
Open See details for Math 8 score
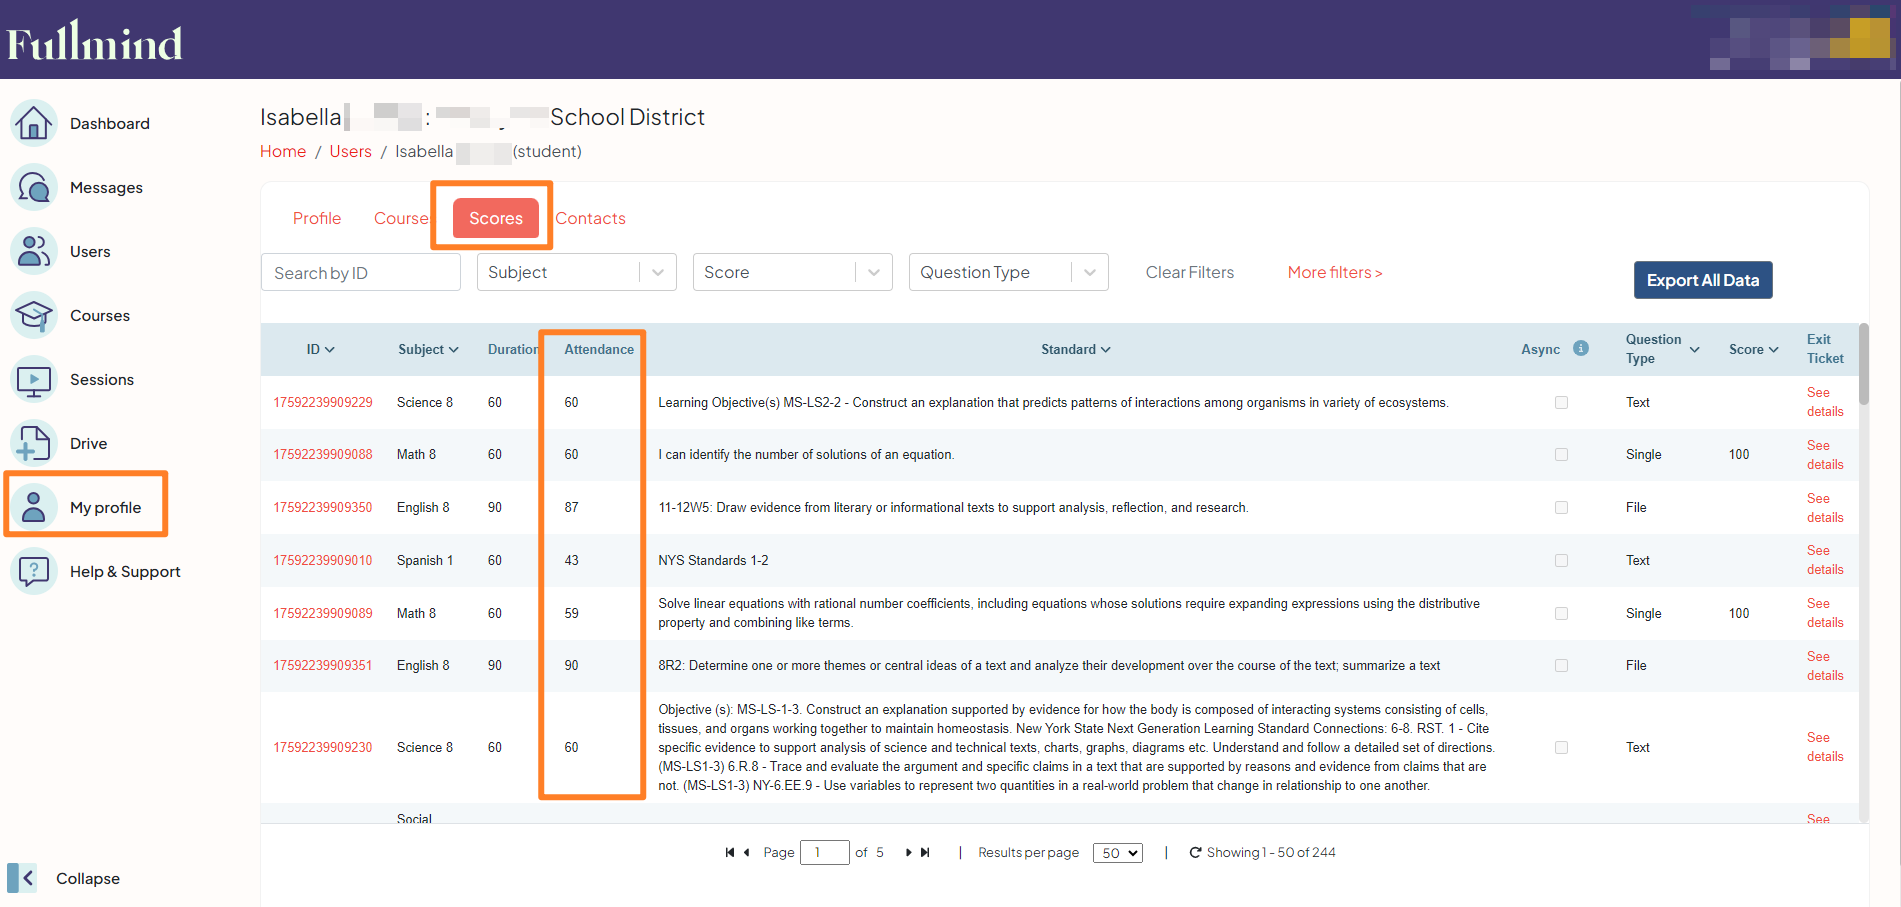(1824, 454)
